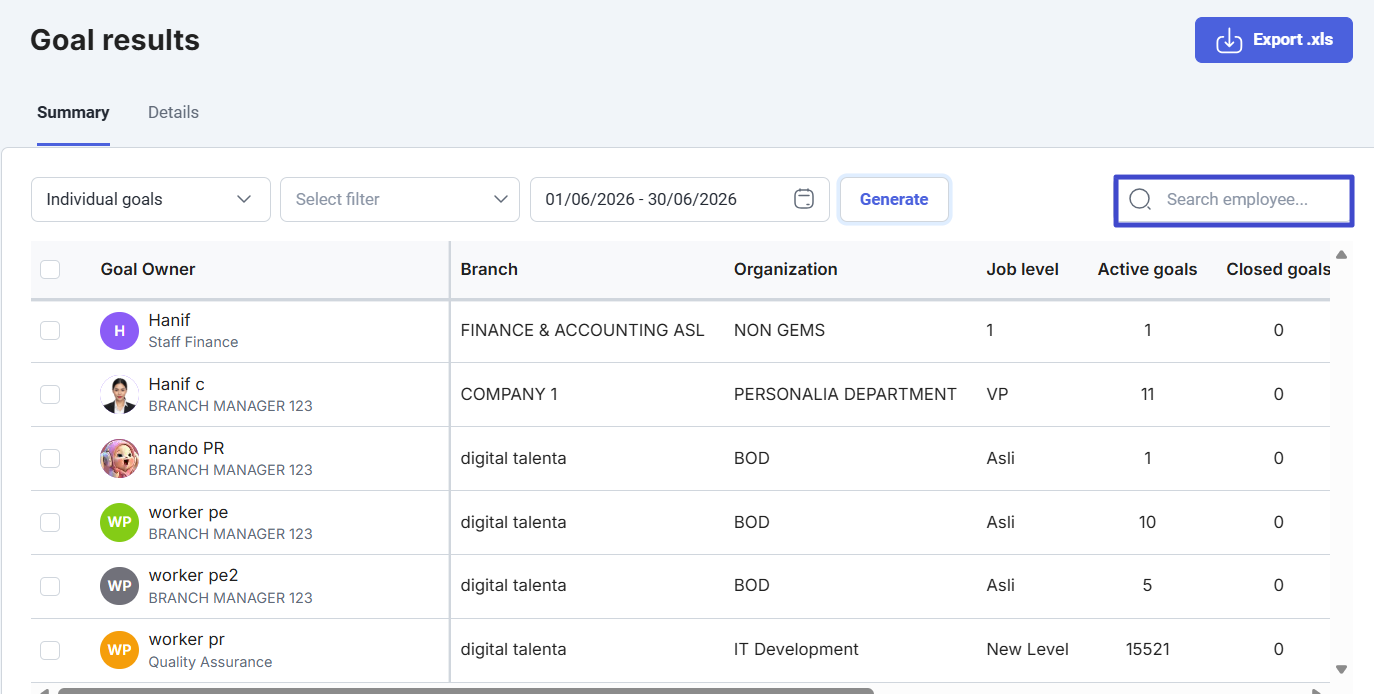Viewport: 1374px width, 694px height.
Task: Switch to the Details tab
Action: 173,112
